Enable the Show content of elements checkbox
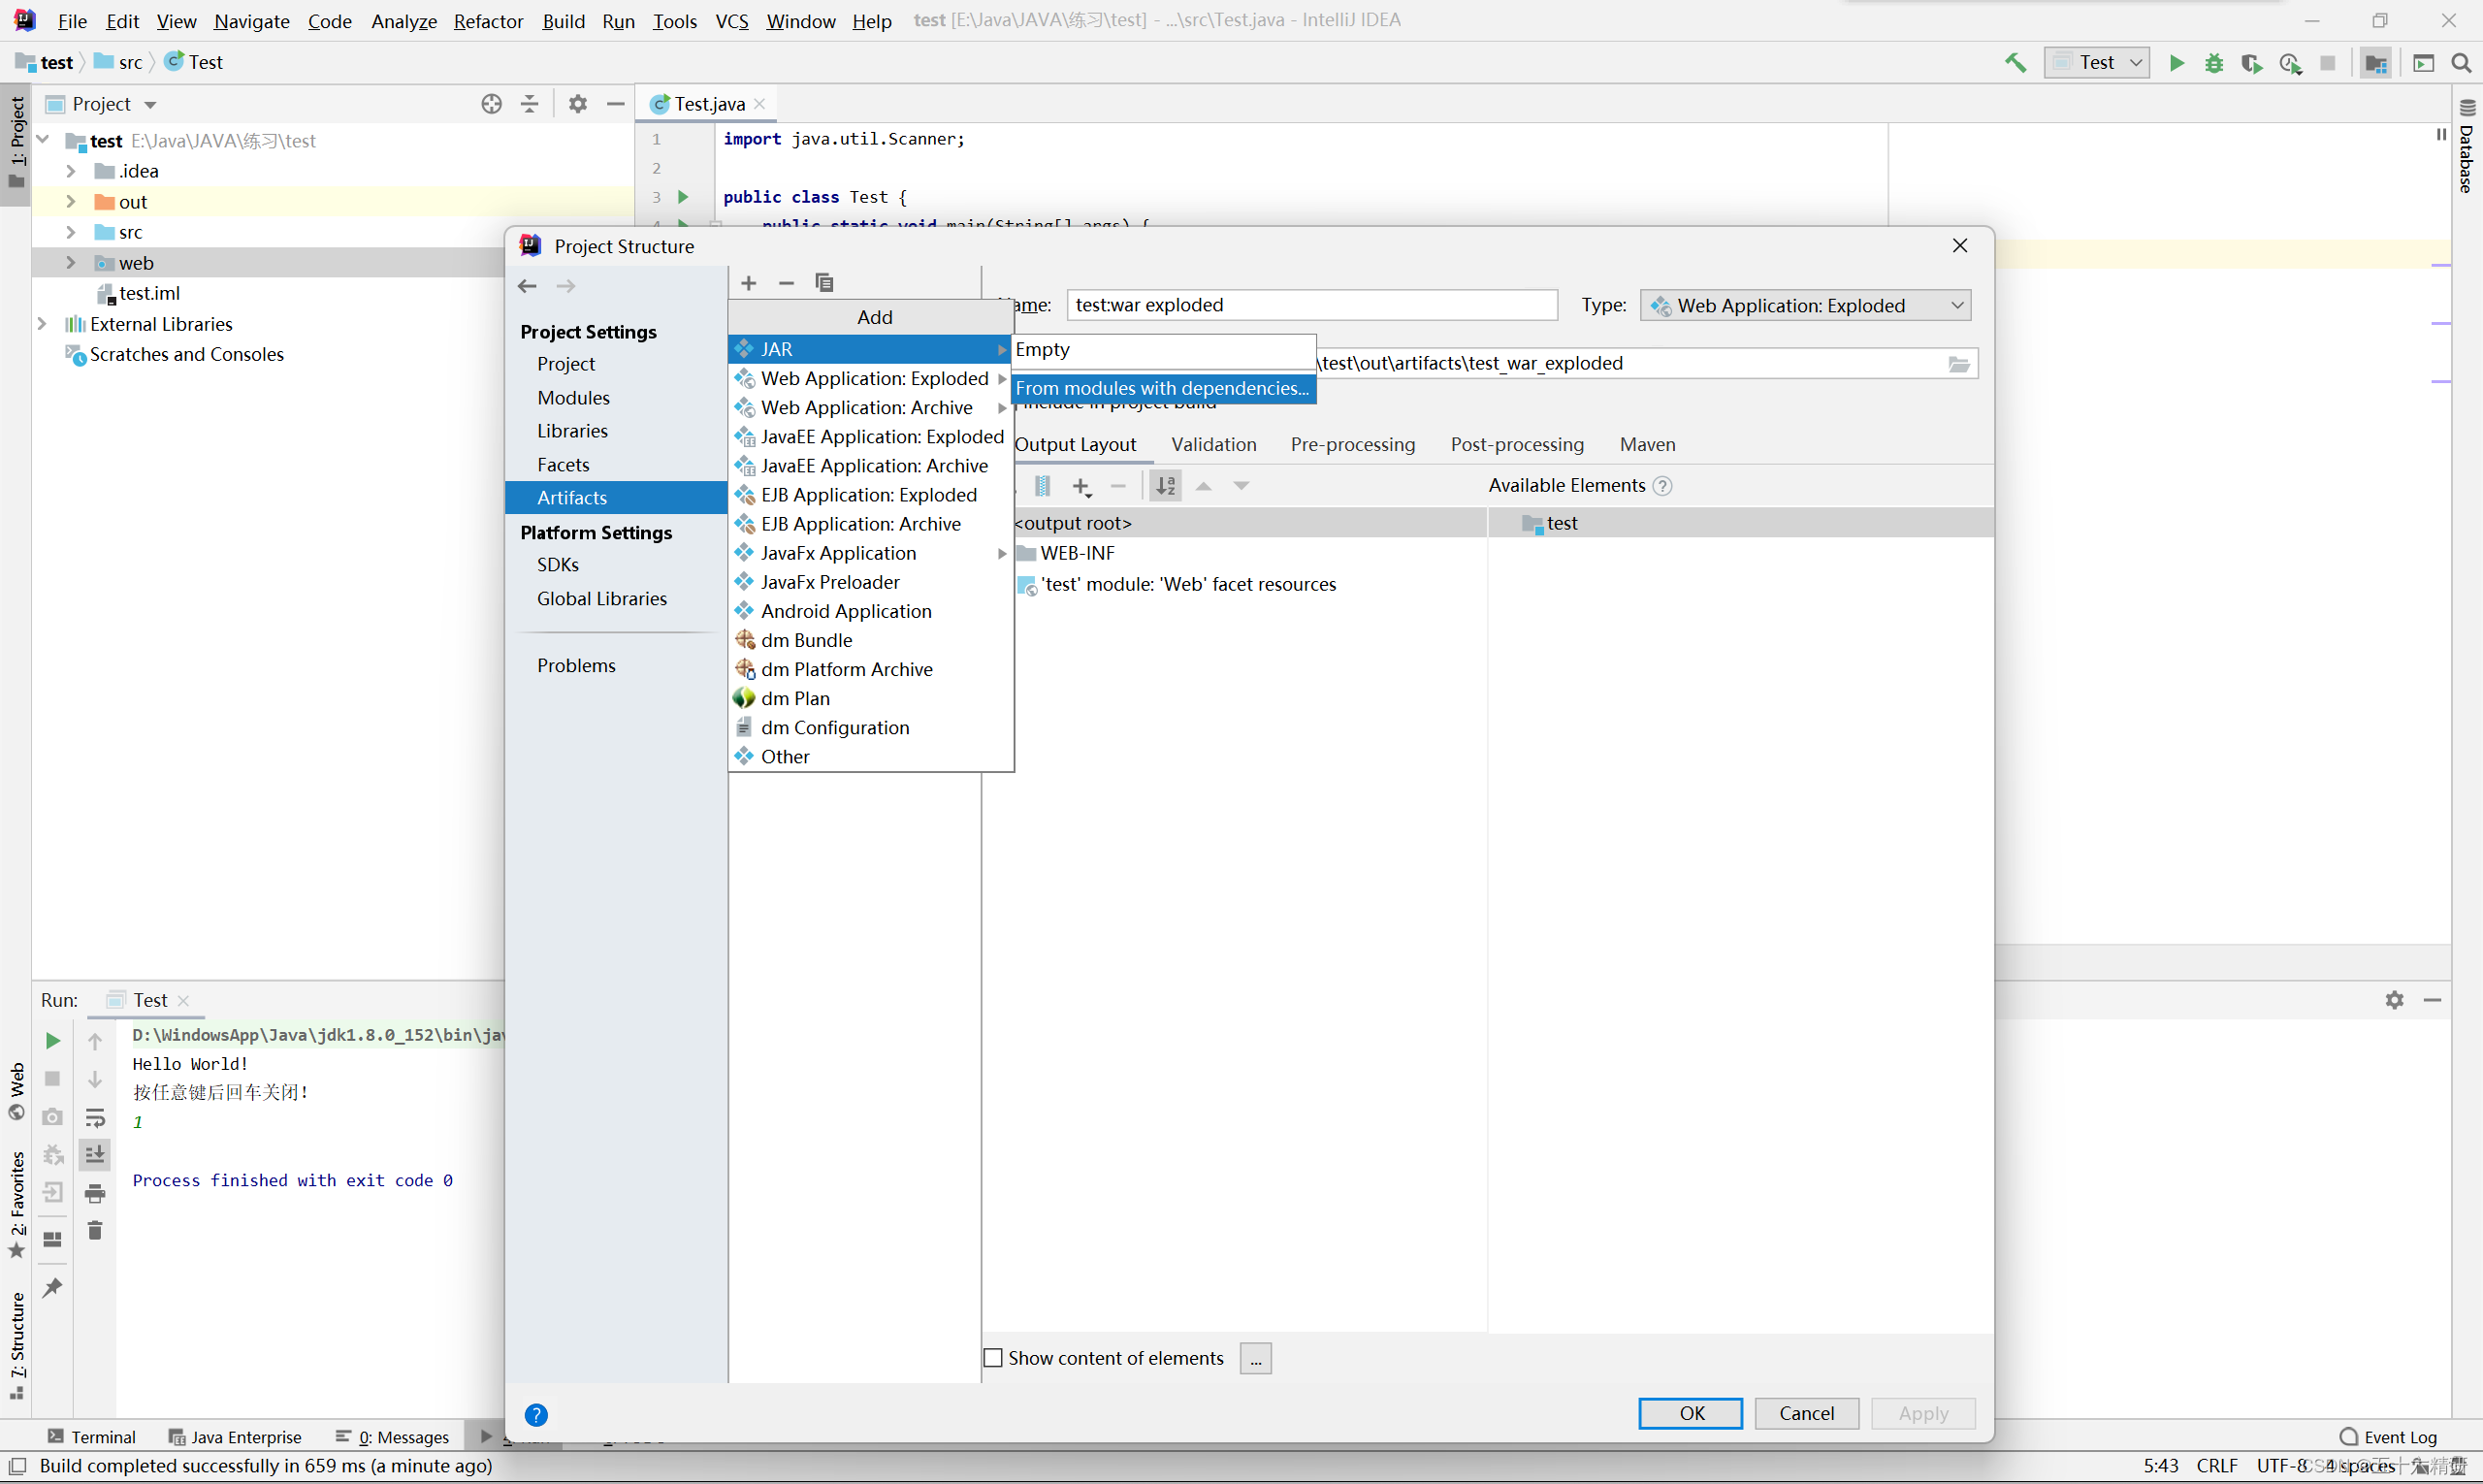The image size is (2483, 1484). [993, 1358]
